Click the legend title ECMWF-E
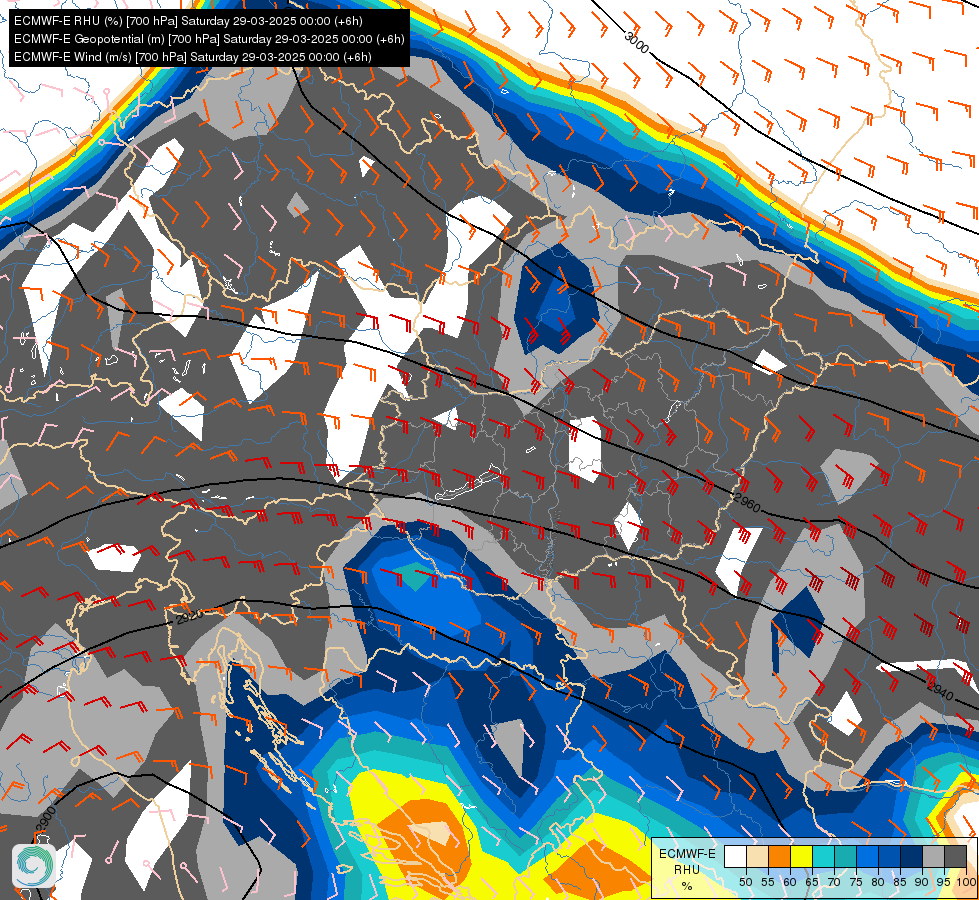Screen dimensions: 979x900 687,854
